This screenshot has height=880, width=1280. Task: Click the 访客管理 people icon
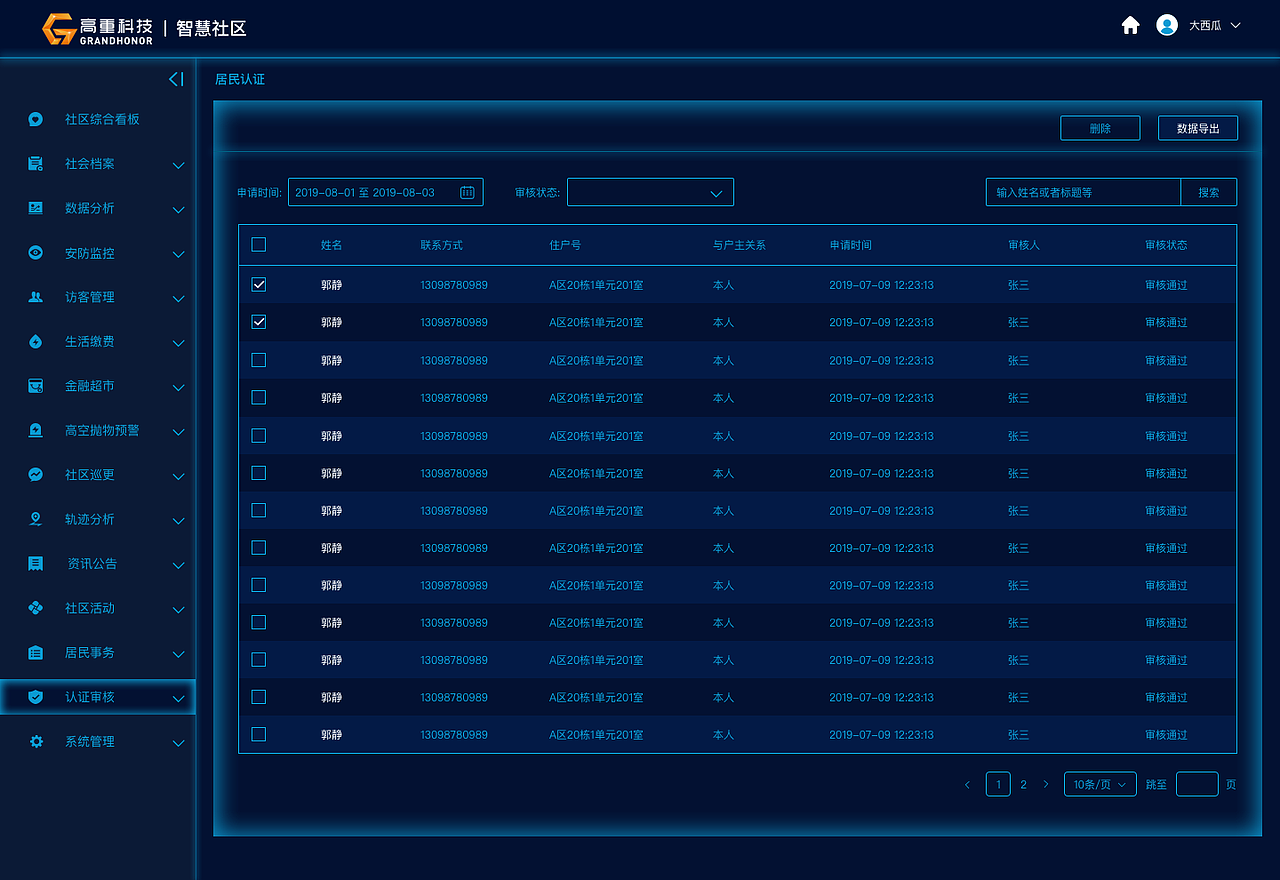point(36,297)
